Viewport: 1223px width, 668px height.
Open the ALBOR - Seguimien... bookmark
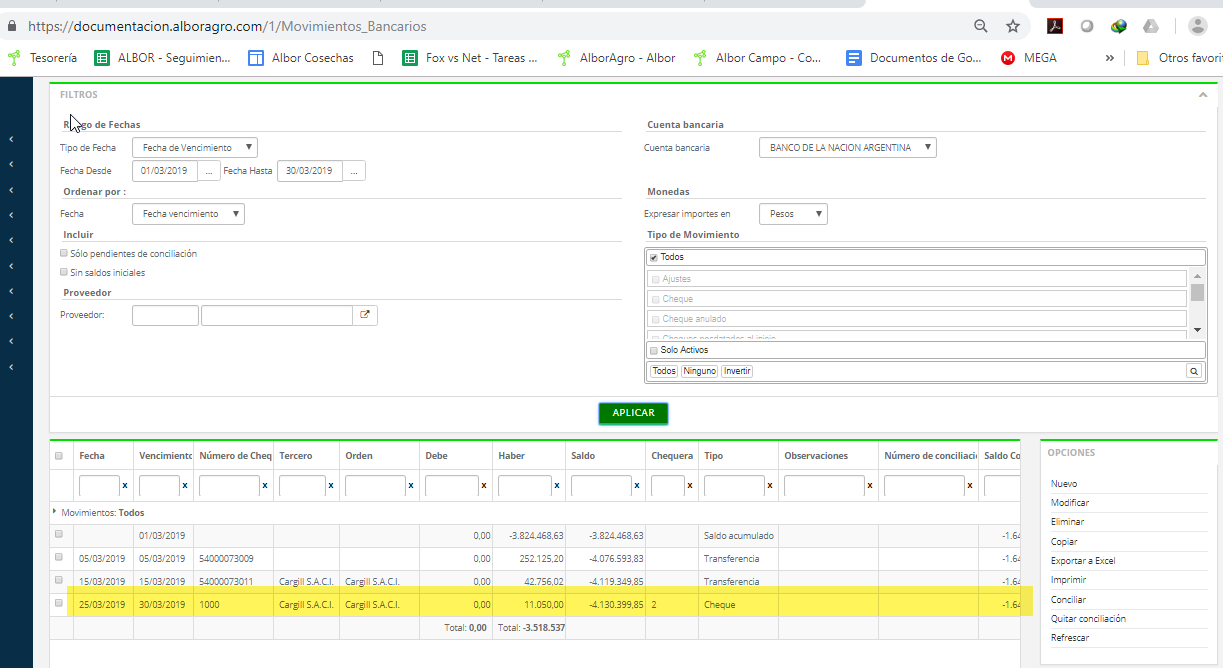(x=162, y=58)
